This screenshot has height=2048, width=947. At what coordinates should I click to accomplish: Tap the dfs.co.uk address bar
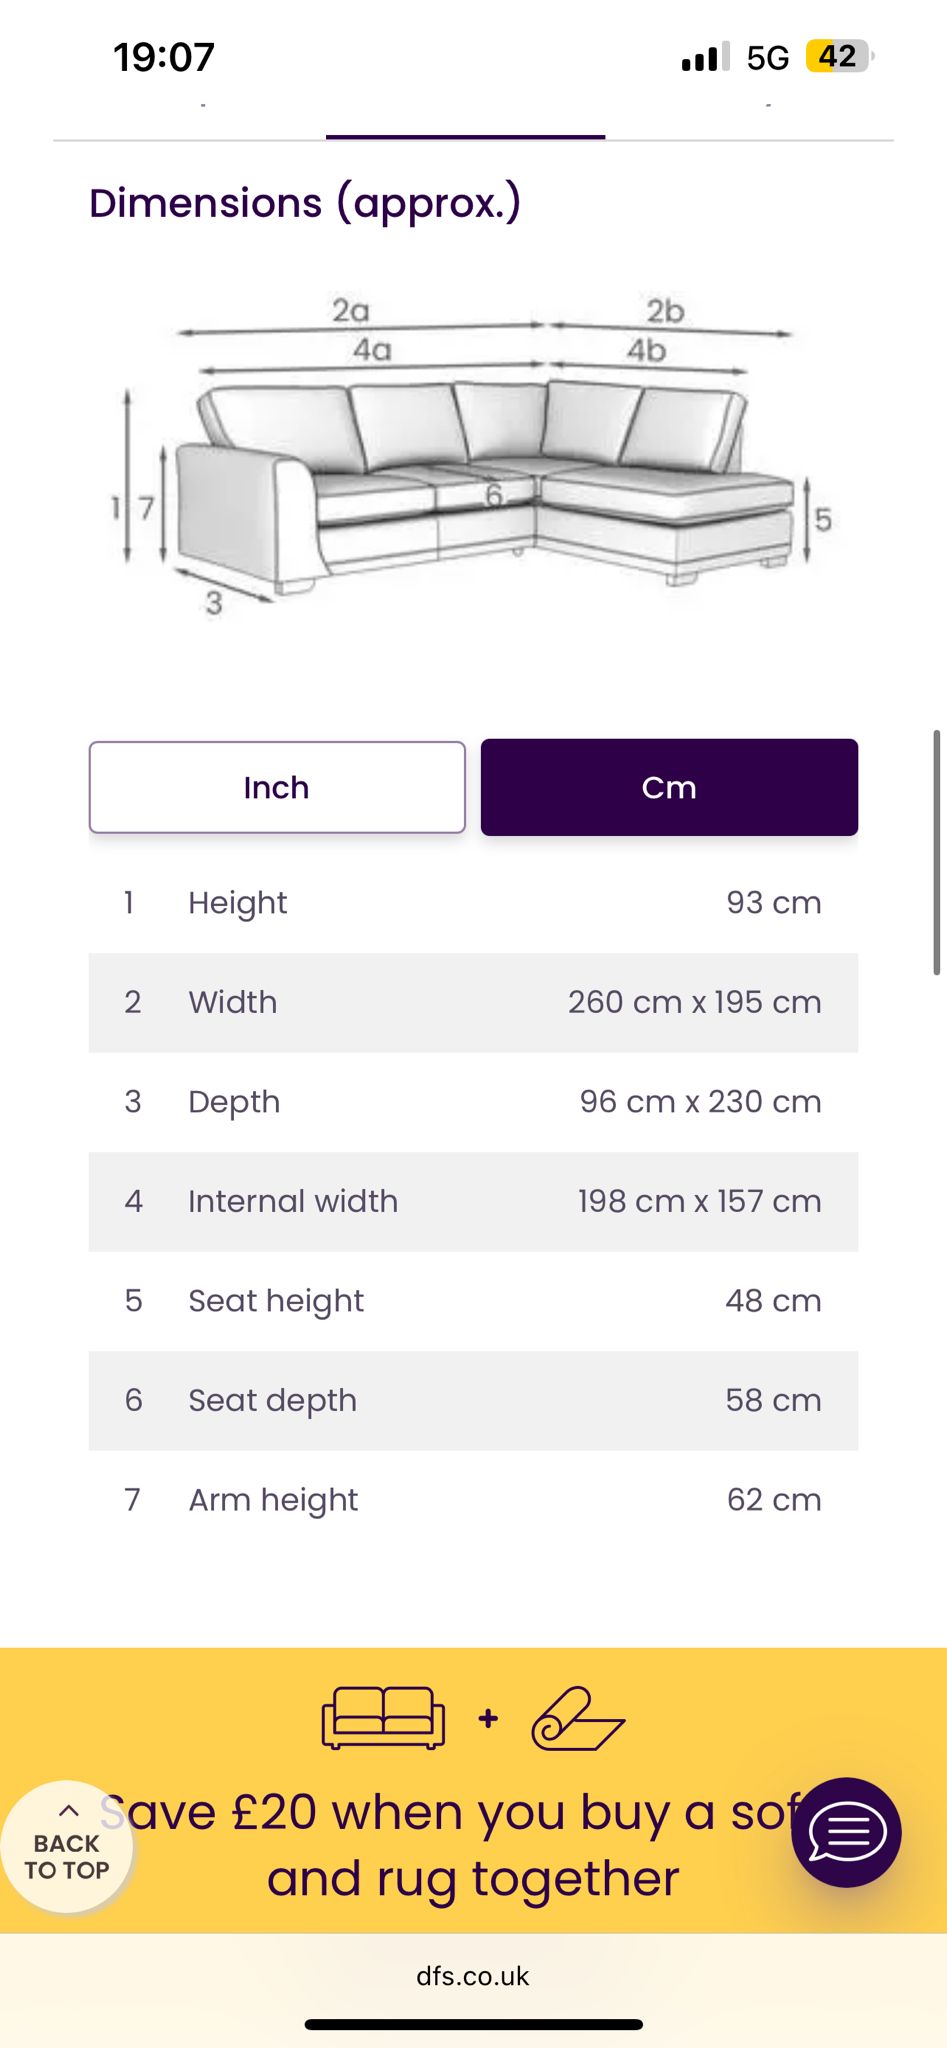pos(473,1976)
